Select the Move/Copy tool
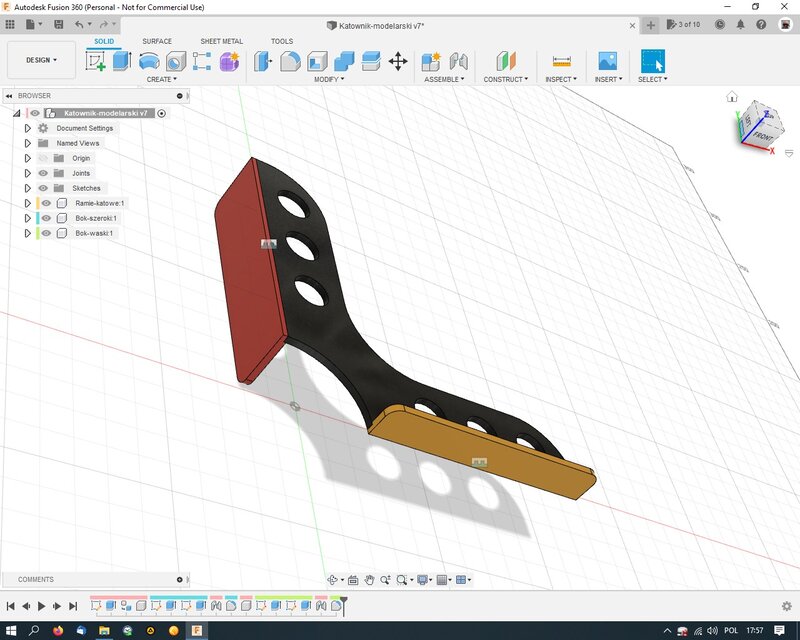 click(398, 61)
